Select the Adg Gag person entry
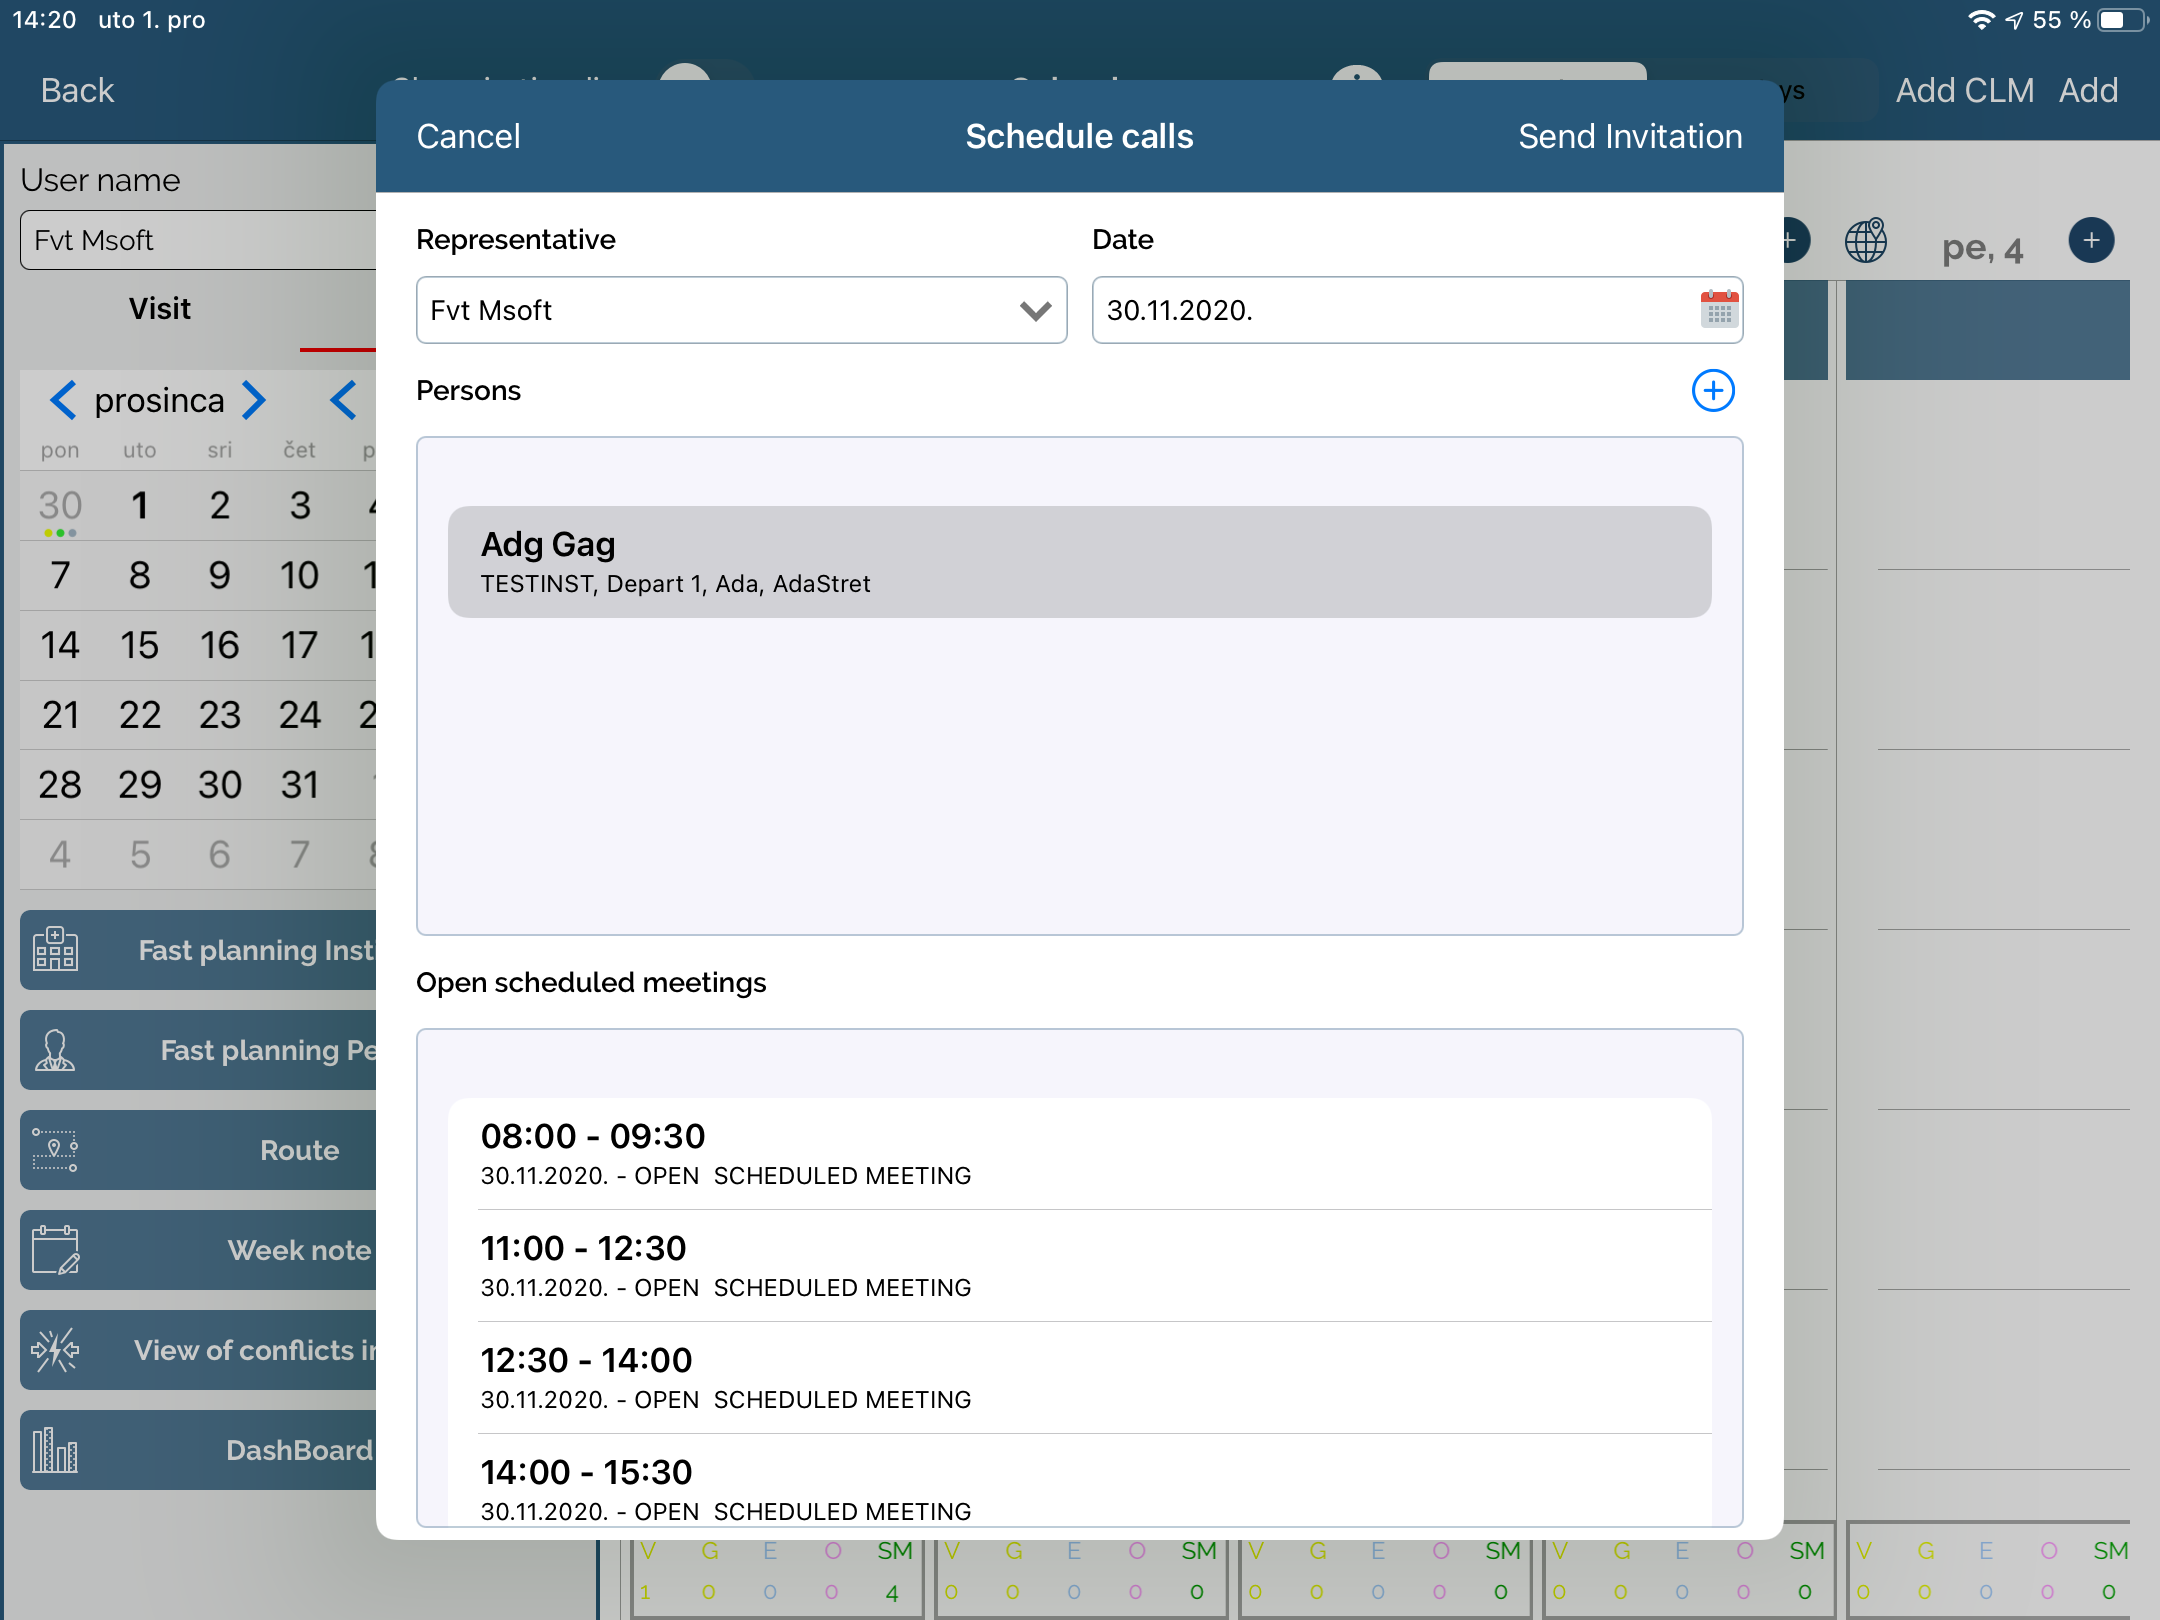2160x1620 pixels. pos(1078,562)
